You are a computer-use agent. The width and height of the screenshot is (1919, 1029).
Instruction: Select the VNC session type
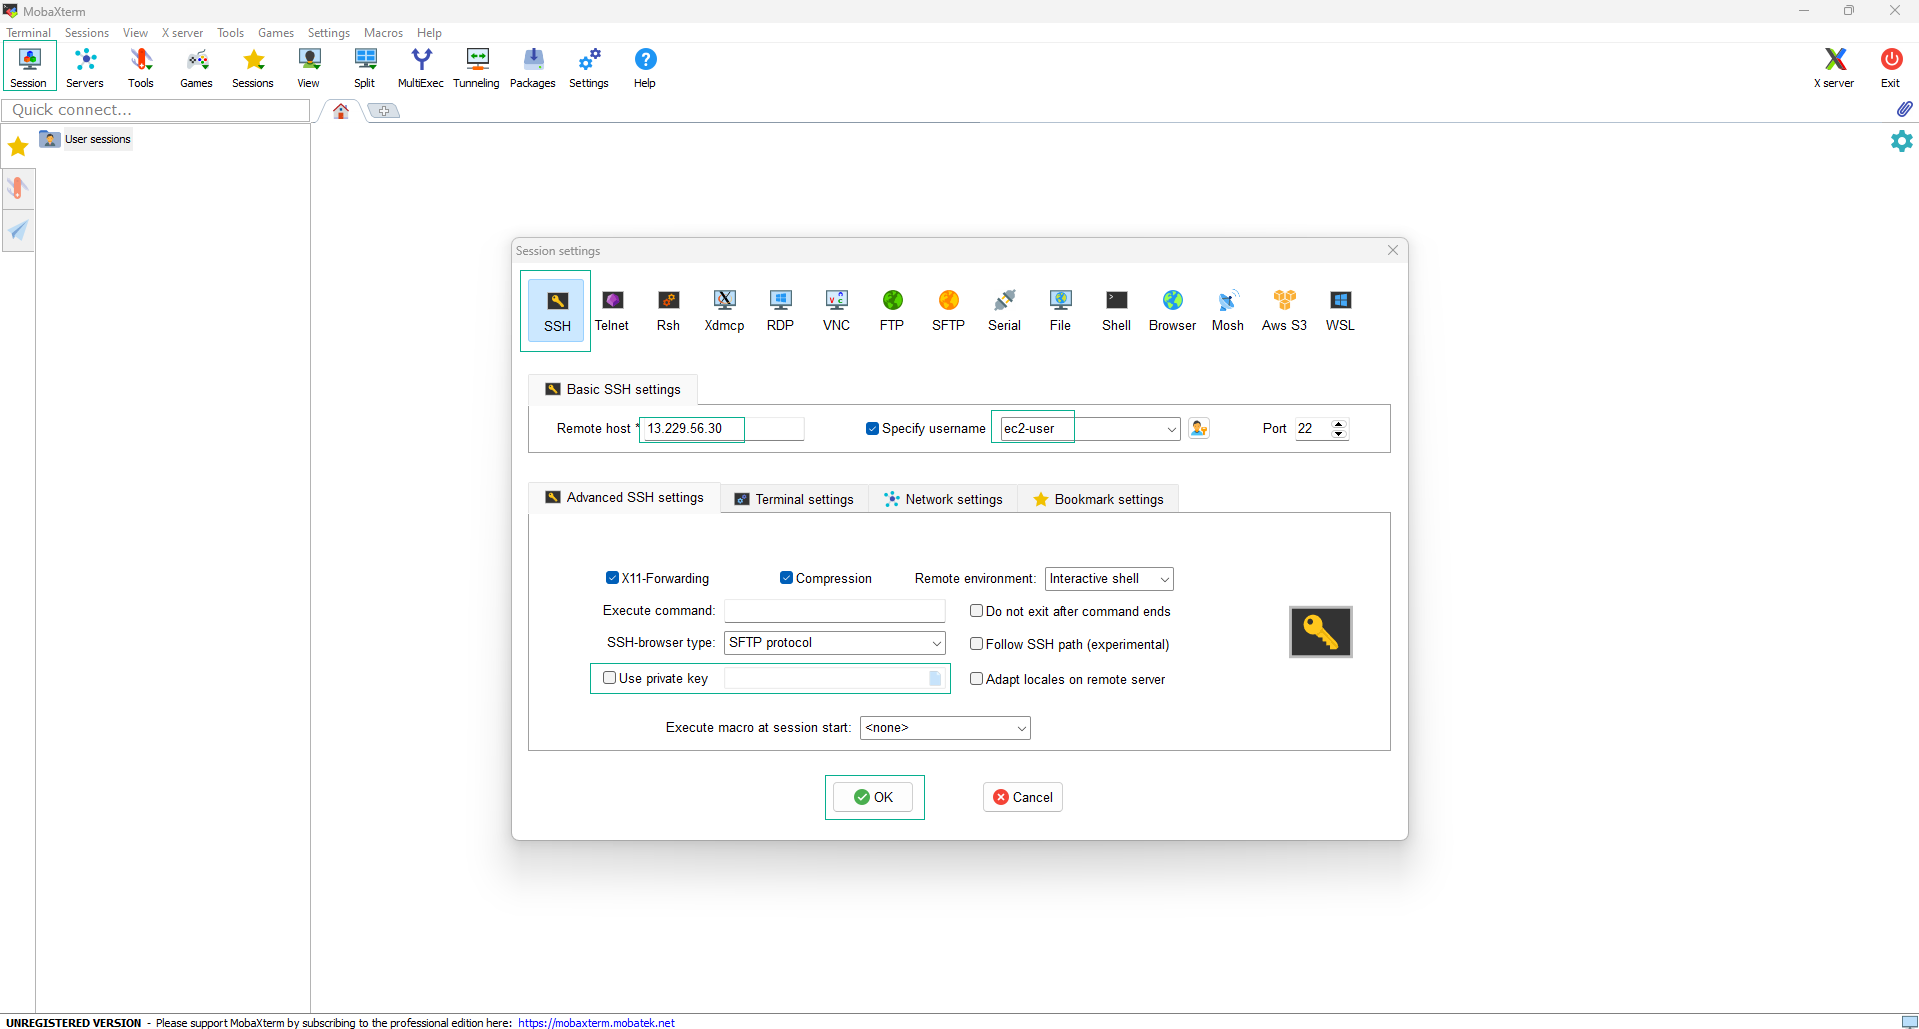(836, 311)
